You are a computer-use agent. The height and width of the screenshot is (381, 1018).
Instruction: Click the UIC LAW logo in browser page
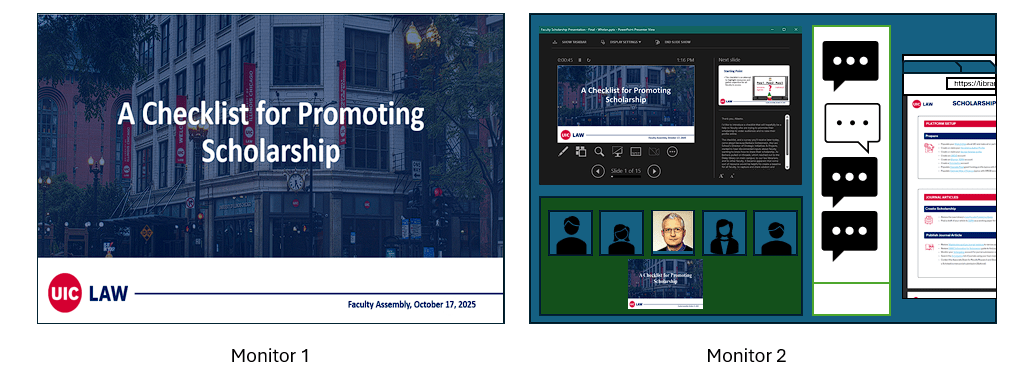(923, 104)
